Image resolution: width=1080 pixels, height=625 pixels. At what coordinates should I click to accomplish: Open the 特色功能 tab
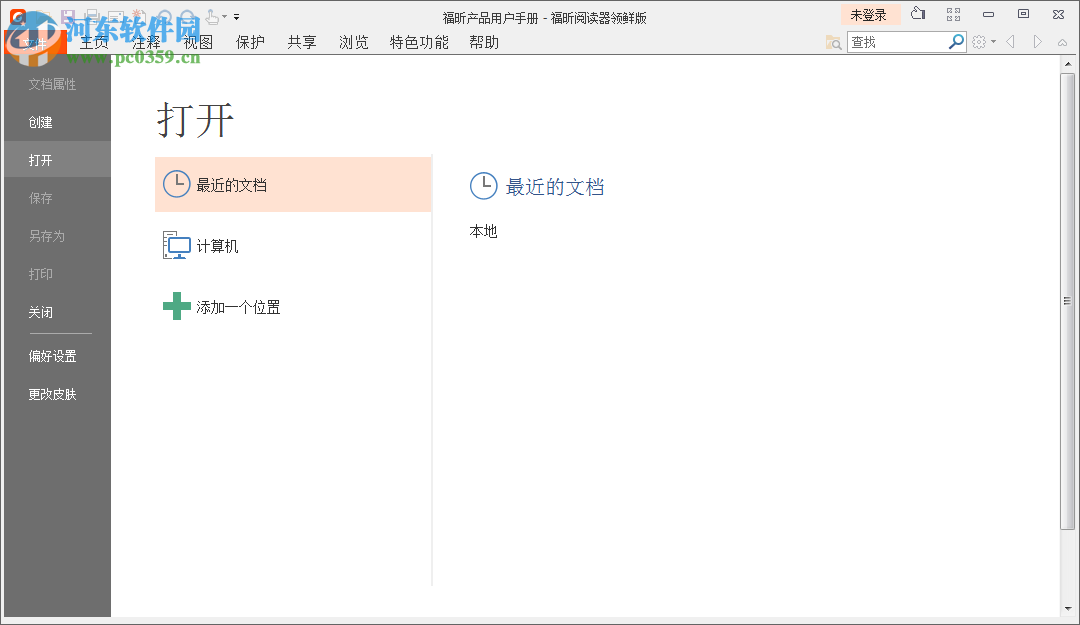(x=419, y=43)
